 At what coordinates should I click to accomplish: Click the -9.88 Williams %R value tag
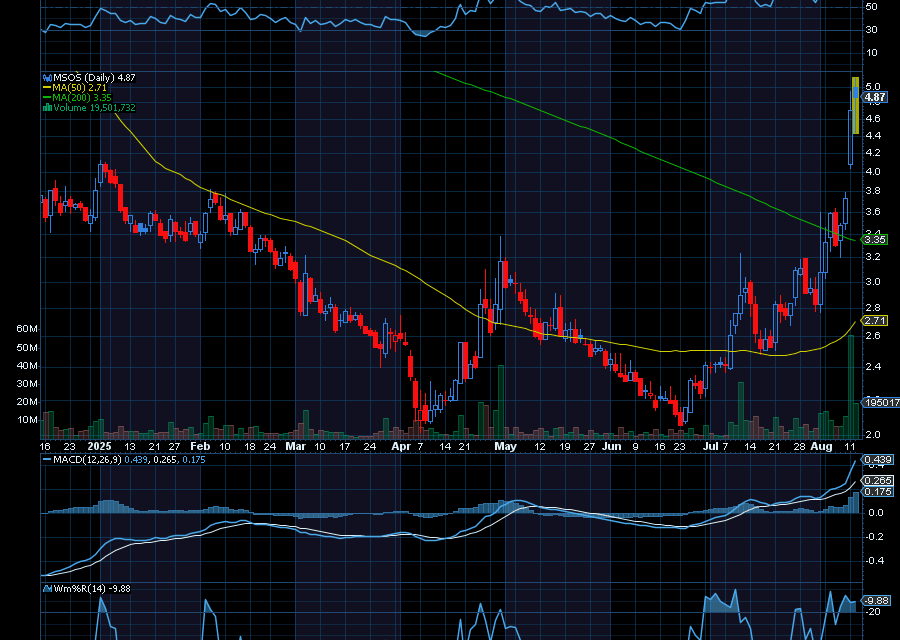(x=877, y=600)
